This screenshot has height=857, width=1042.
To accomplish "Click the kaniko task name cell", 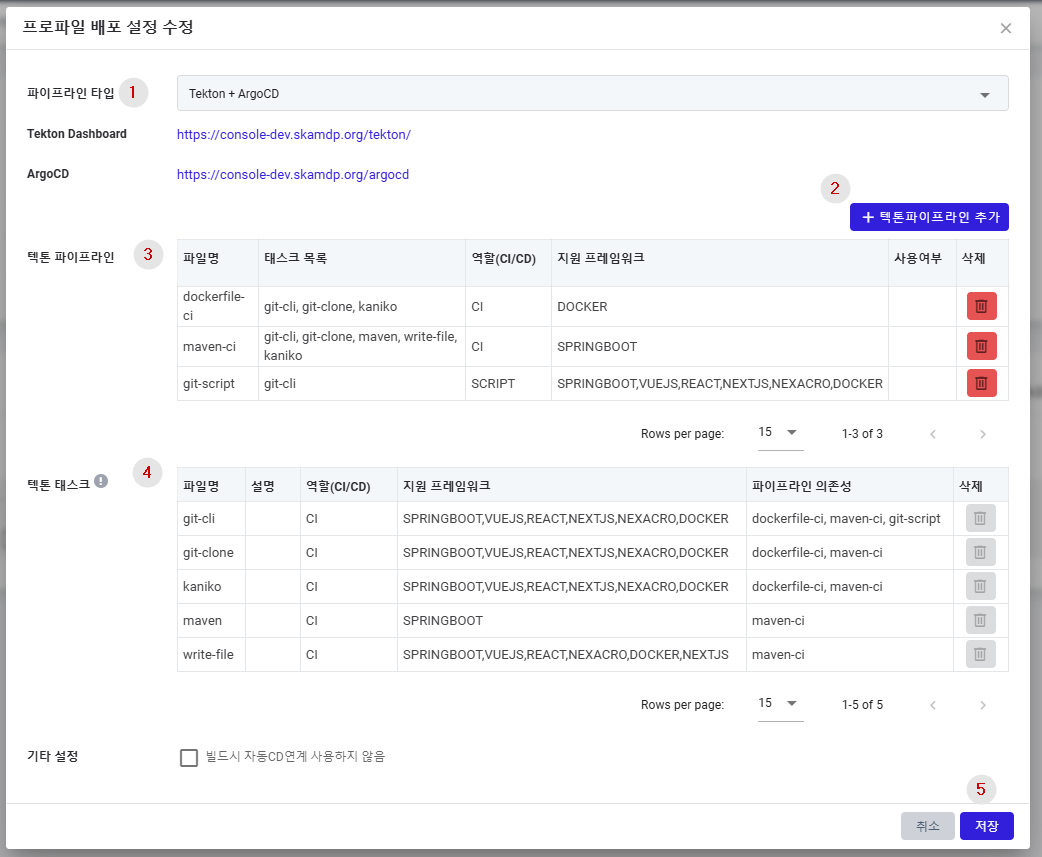I will click(211, 586).
